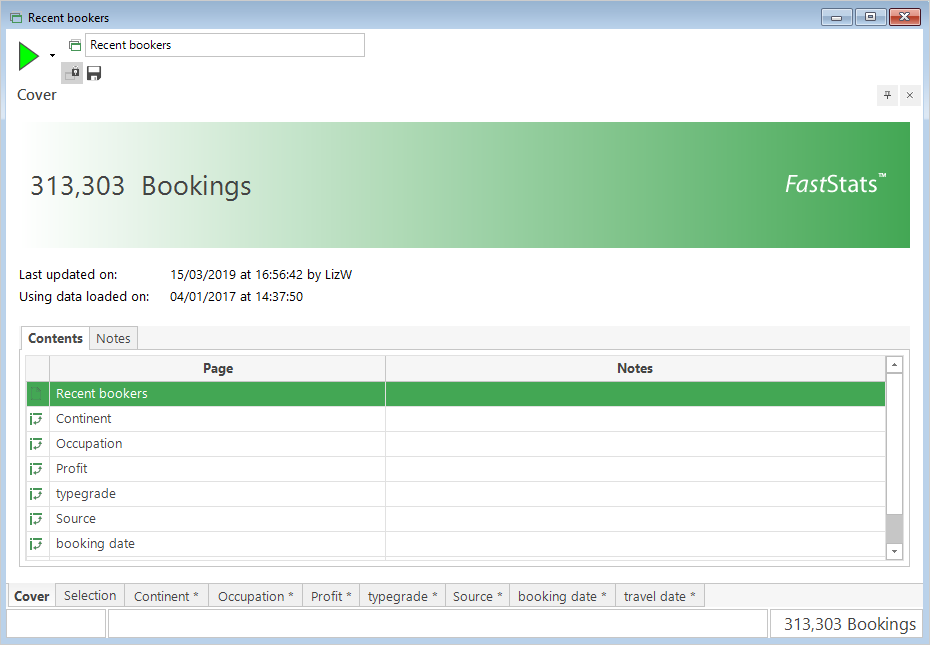The image size is (930, 645).
Task: Click the Notes column header
Action: coord(635,368)
